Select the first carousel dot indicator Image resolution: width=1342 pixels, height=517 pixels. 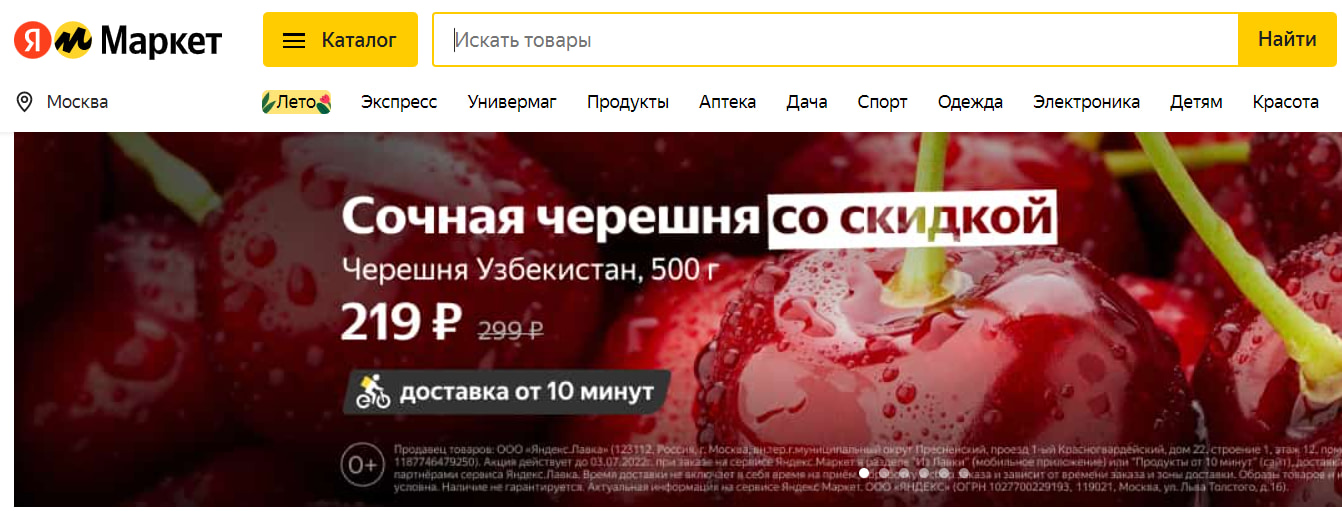(x=864, y=473)
